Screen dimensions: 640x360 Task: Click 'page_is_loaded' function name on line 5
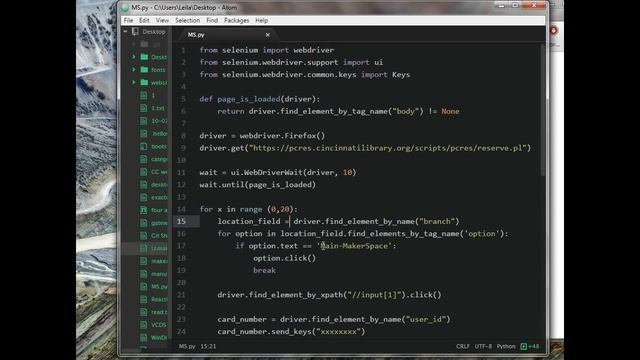tap(249, 99)
